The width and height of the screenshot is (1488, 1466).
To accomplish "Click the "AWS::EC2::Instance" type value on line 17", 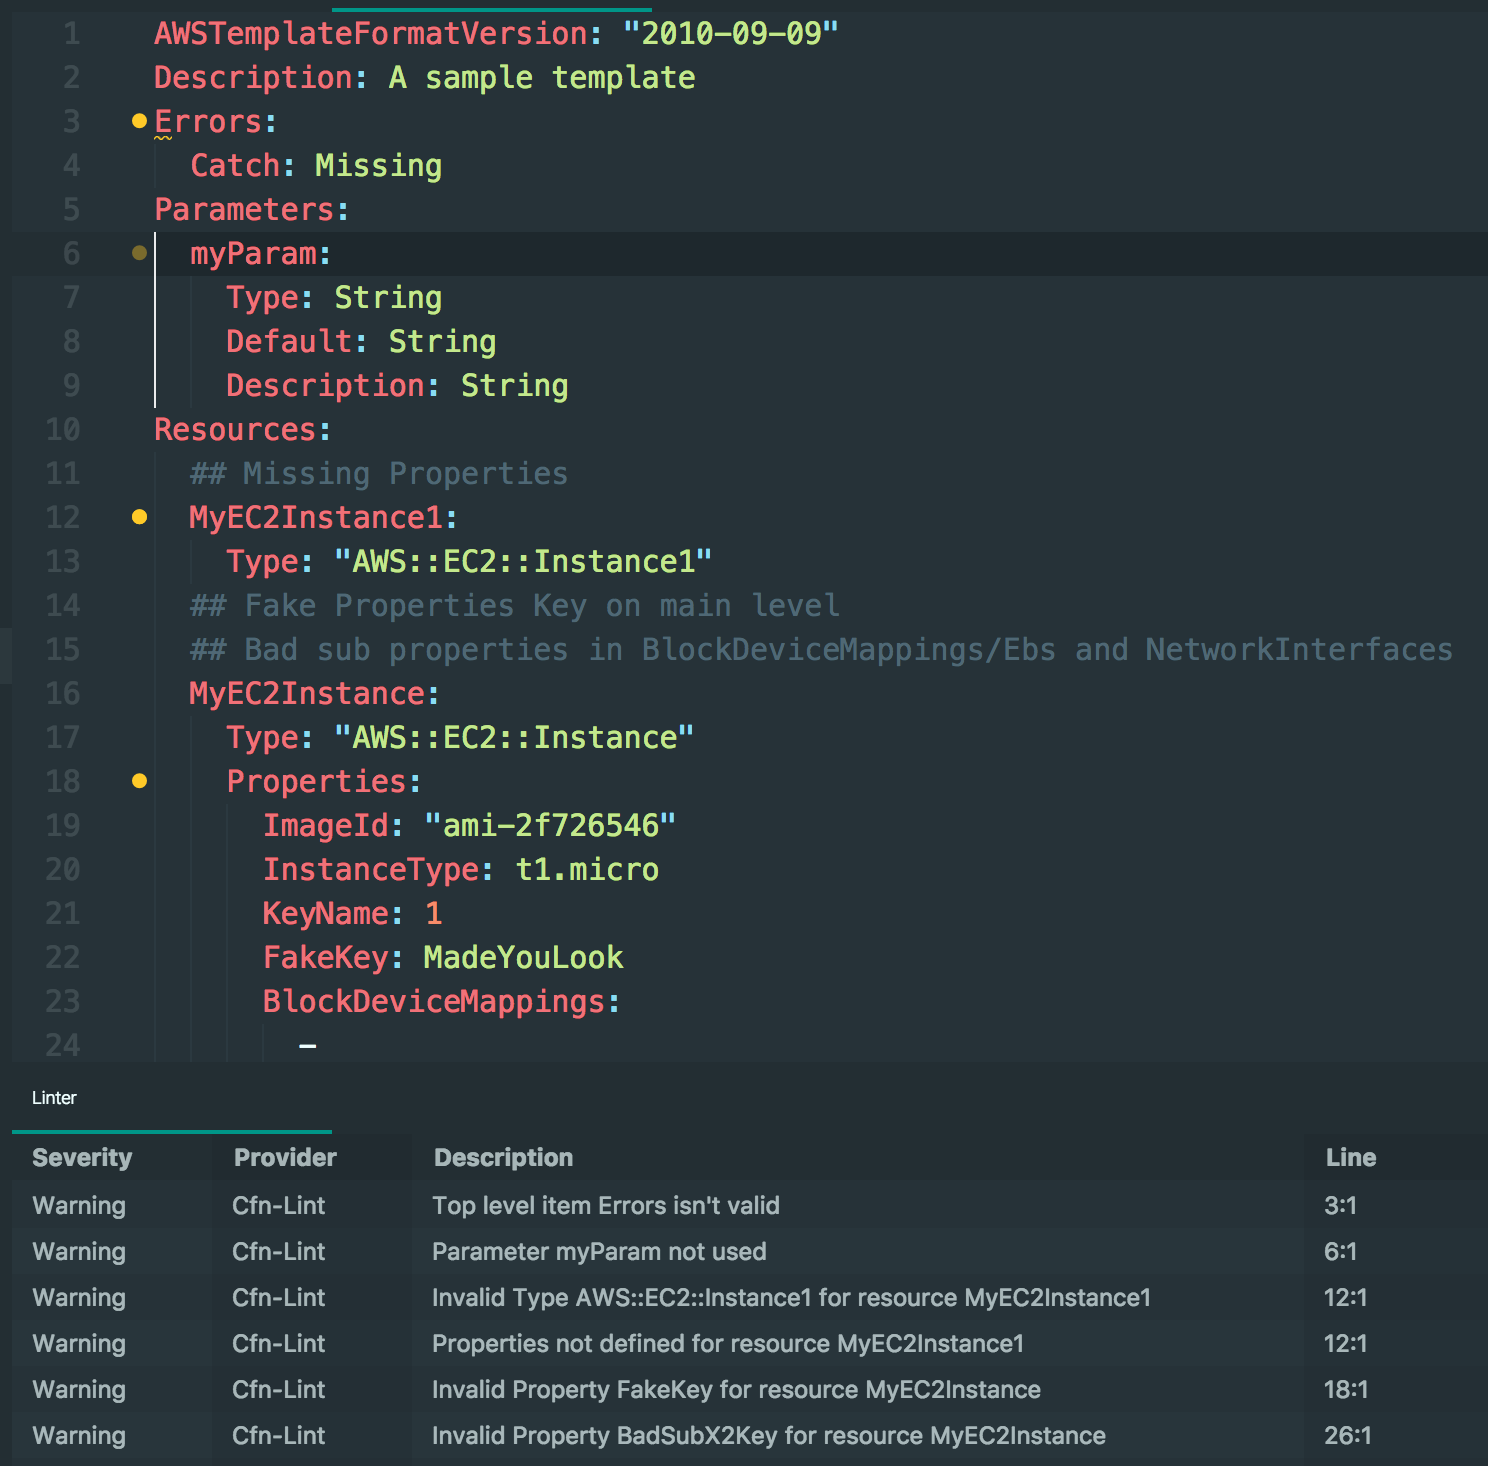I will pyautogui.click(x=514, y=737).
